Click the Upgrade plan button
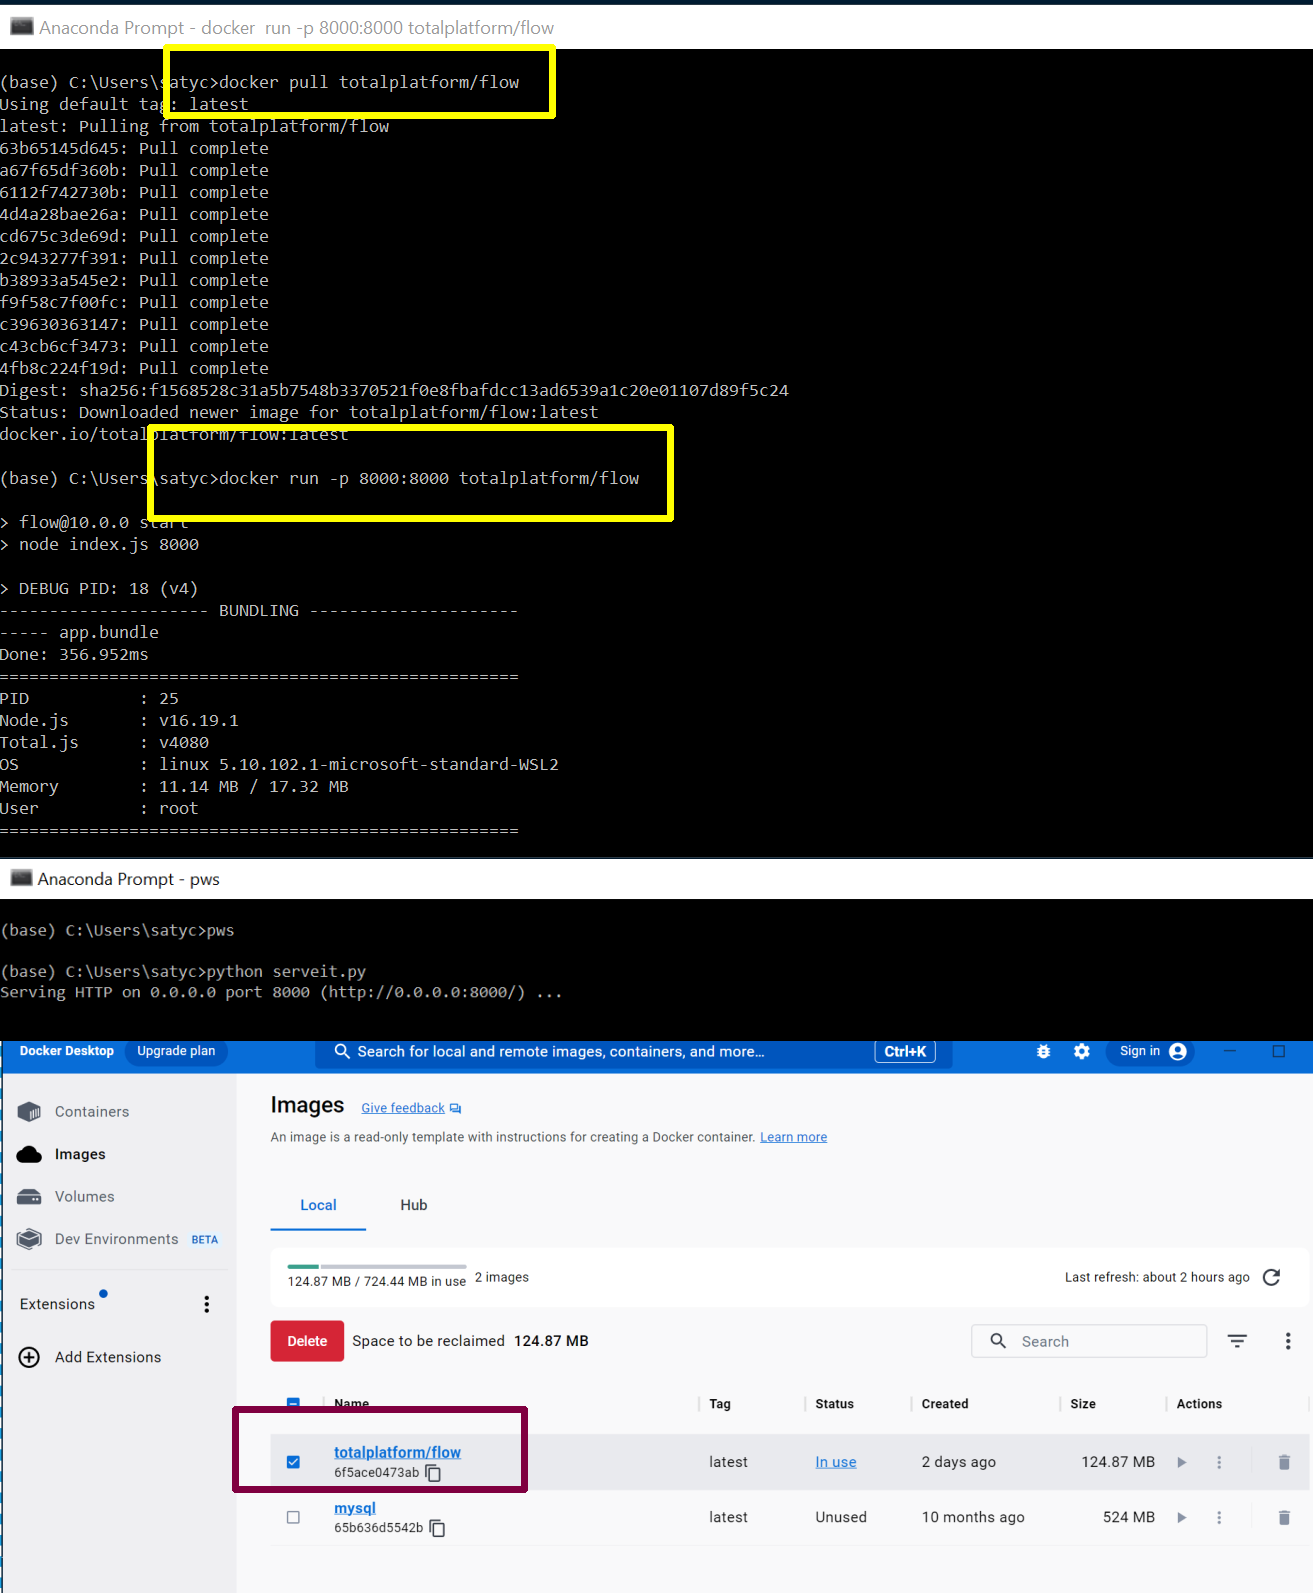This screenshot has width=1313, height=1593. pos(176,1051)
